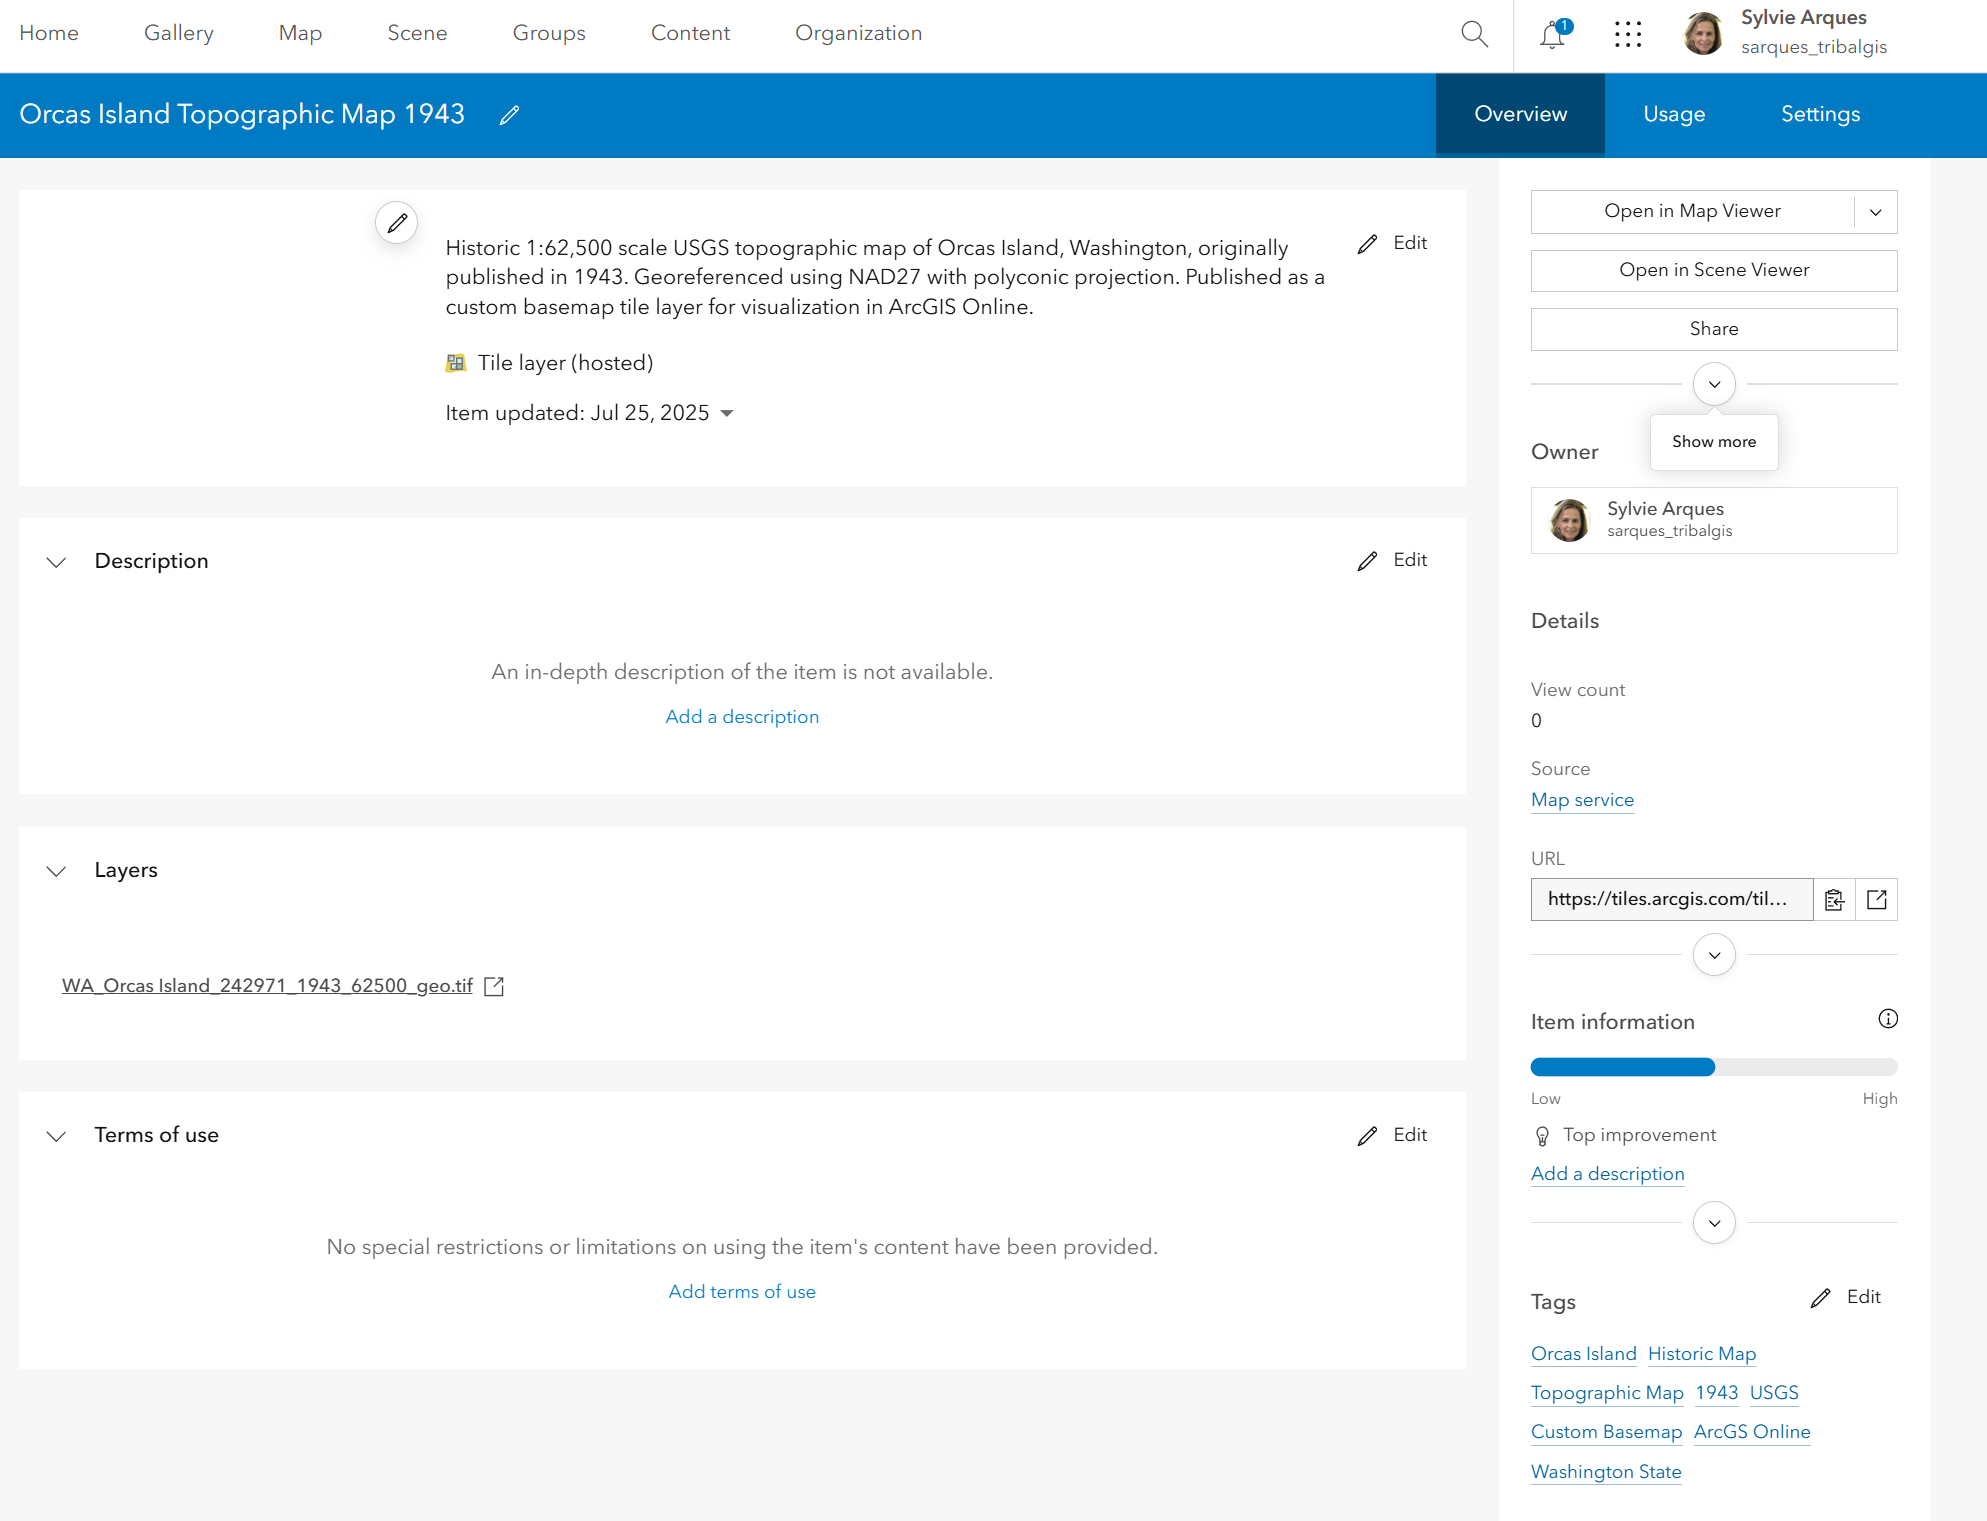The image size is (1987, 1521).
Task: Click Add terms of use link
Action: (x=742, y=1292)
